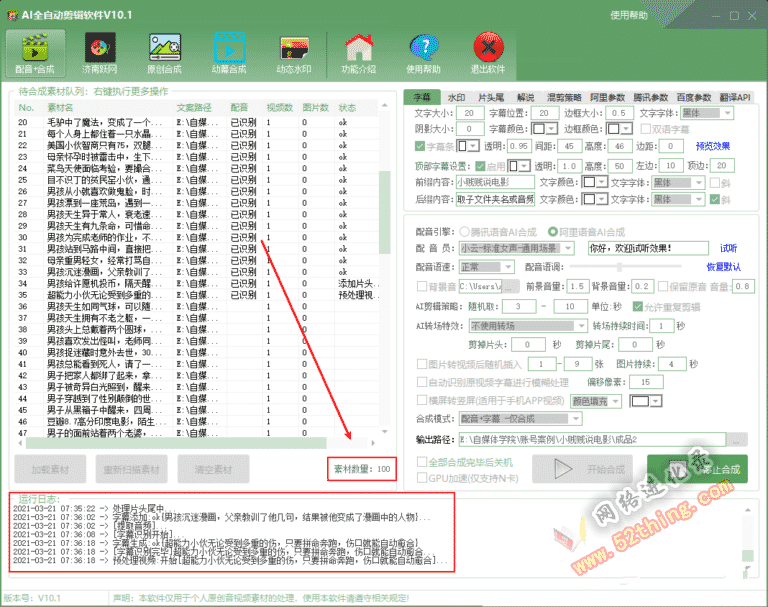Viewport: 768px width, 607px height.
Task: Open the 字幕颜色 color picker
Action: click(x=543, y=129)
